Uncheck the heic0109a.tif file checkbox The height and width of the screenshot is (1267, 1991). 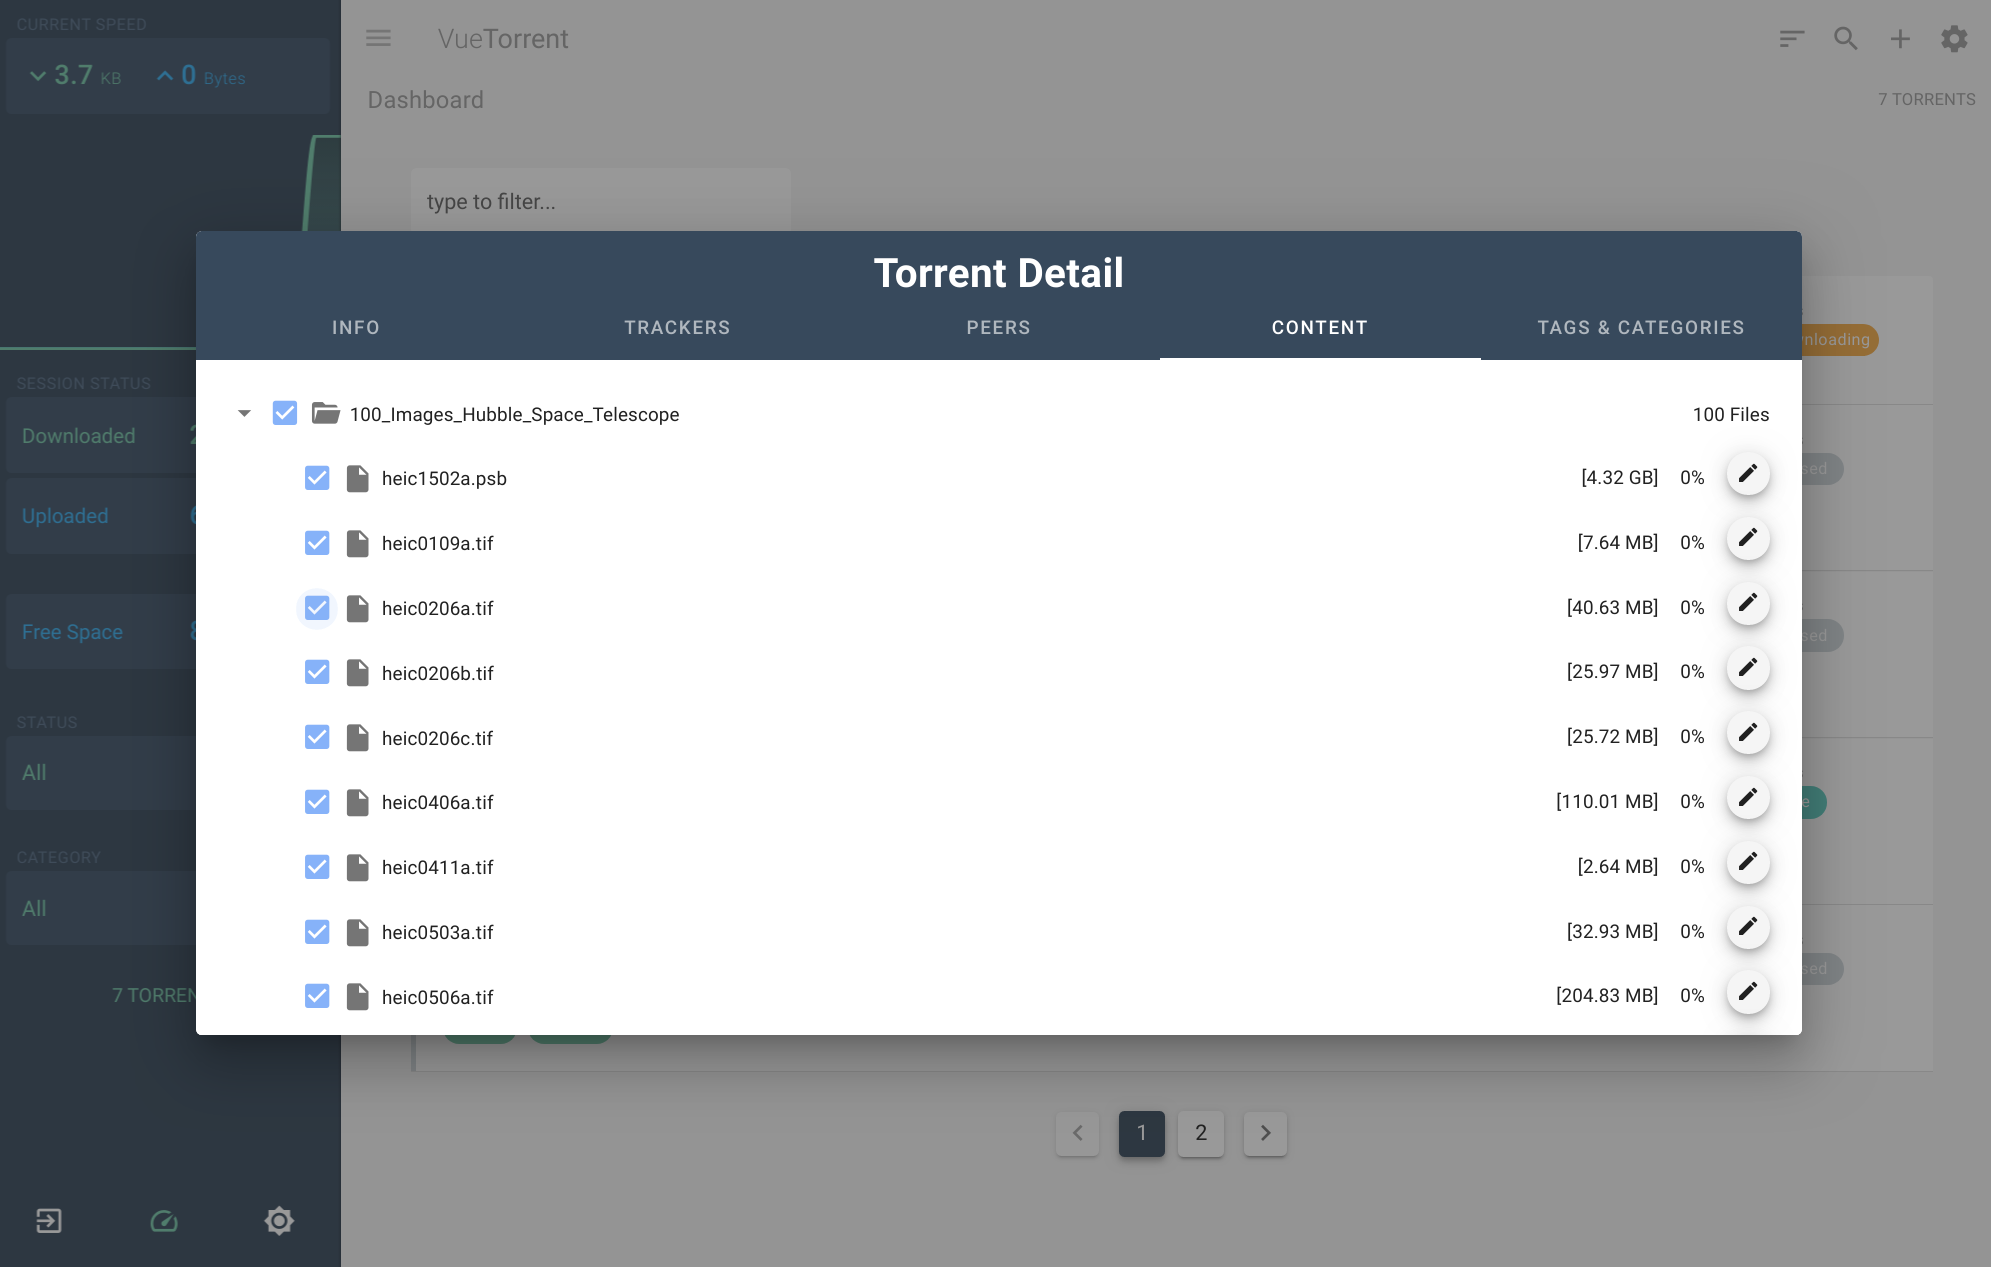pos(317,543)
